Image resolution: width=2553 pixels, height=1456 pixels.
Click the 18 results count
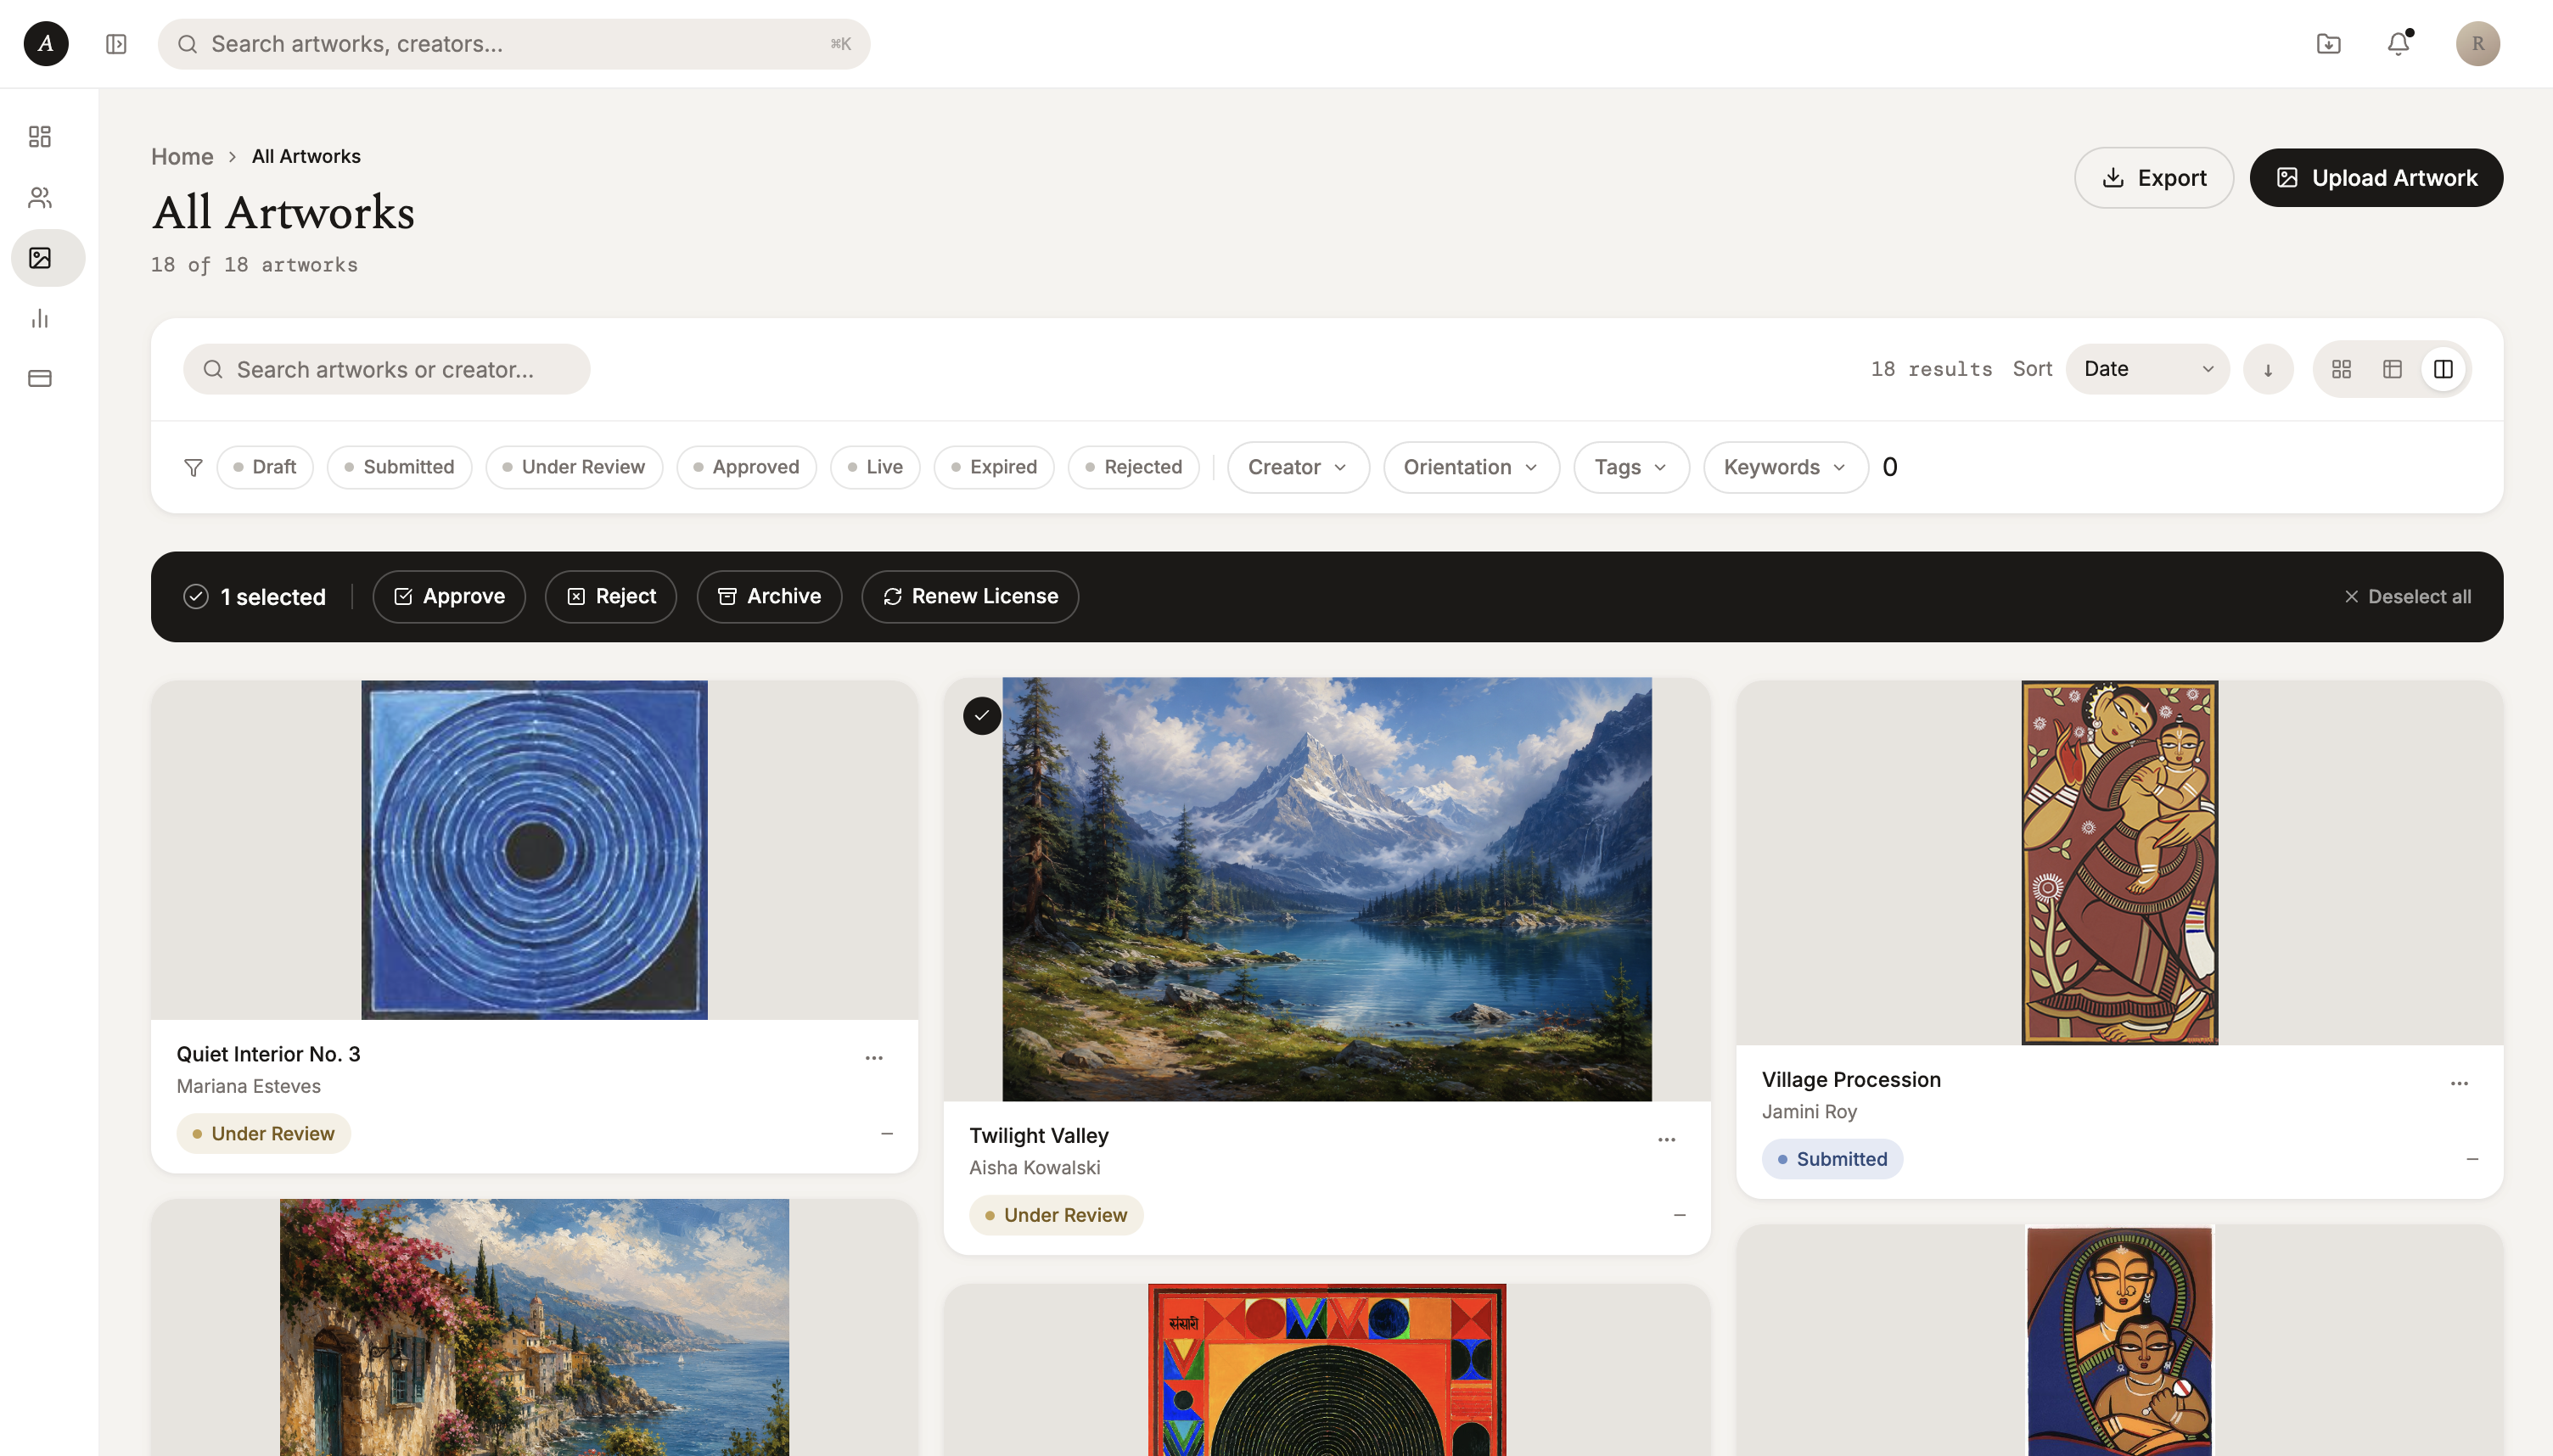coord(1931,369)
